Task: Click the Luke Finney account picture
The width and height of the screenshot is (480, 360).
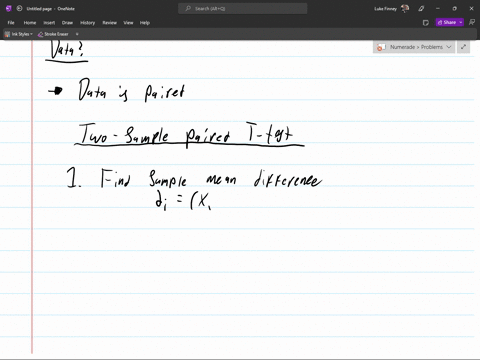Action: pos(405,9)
